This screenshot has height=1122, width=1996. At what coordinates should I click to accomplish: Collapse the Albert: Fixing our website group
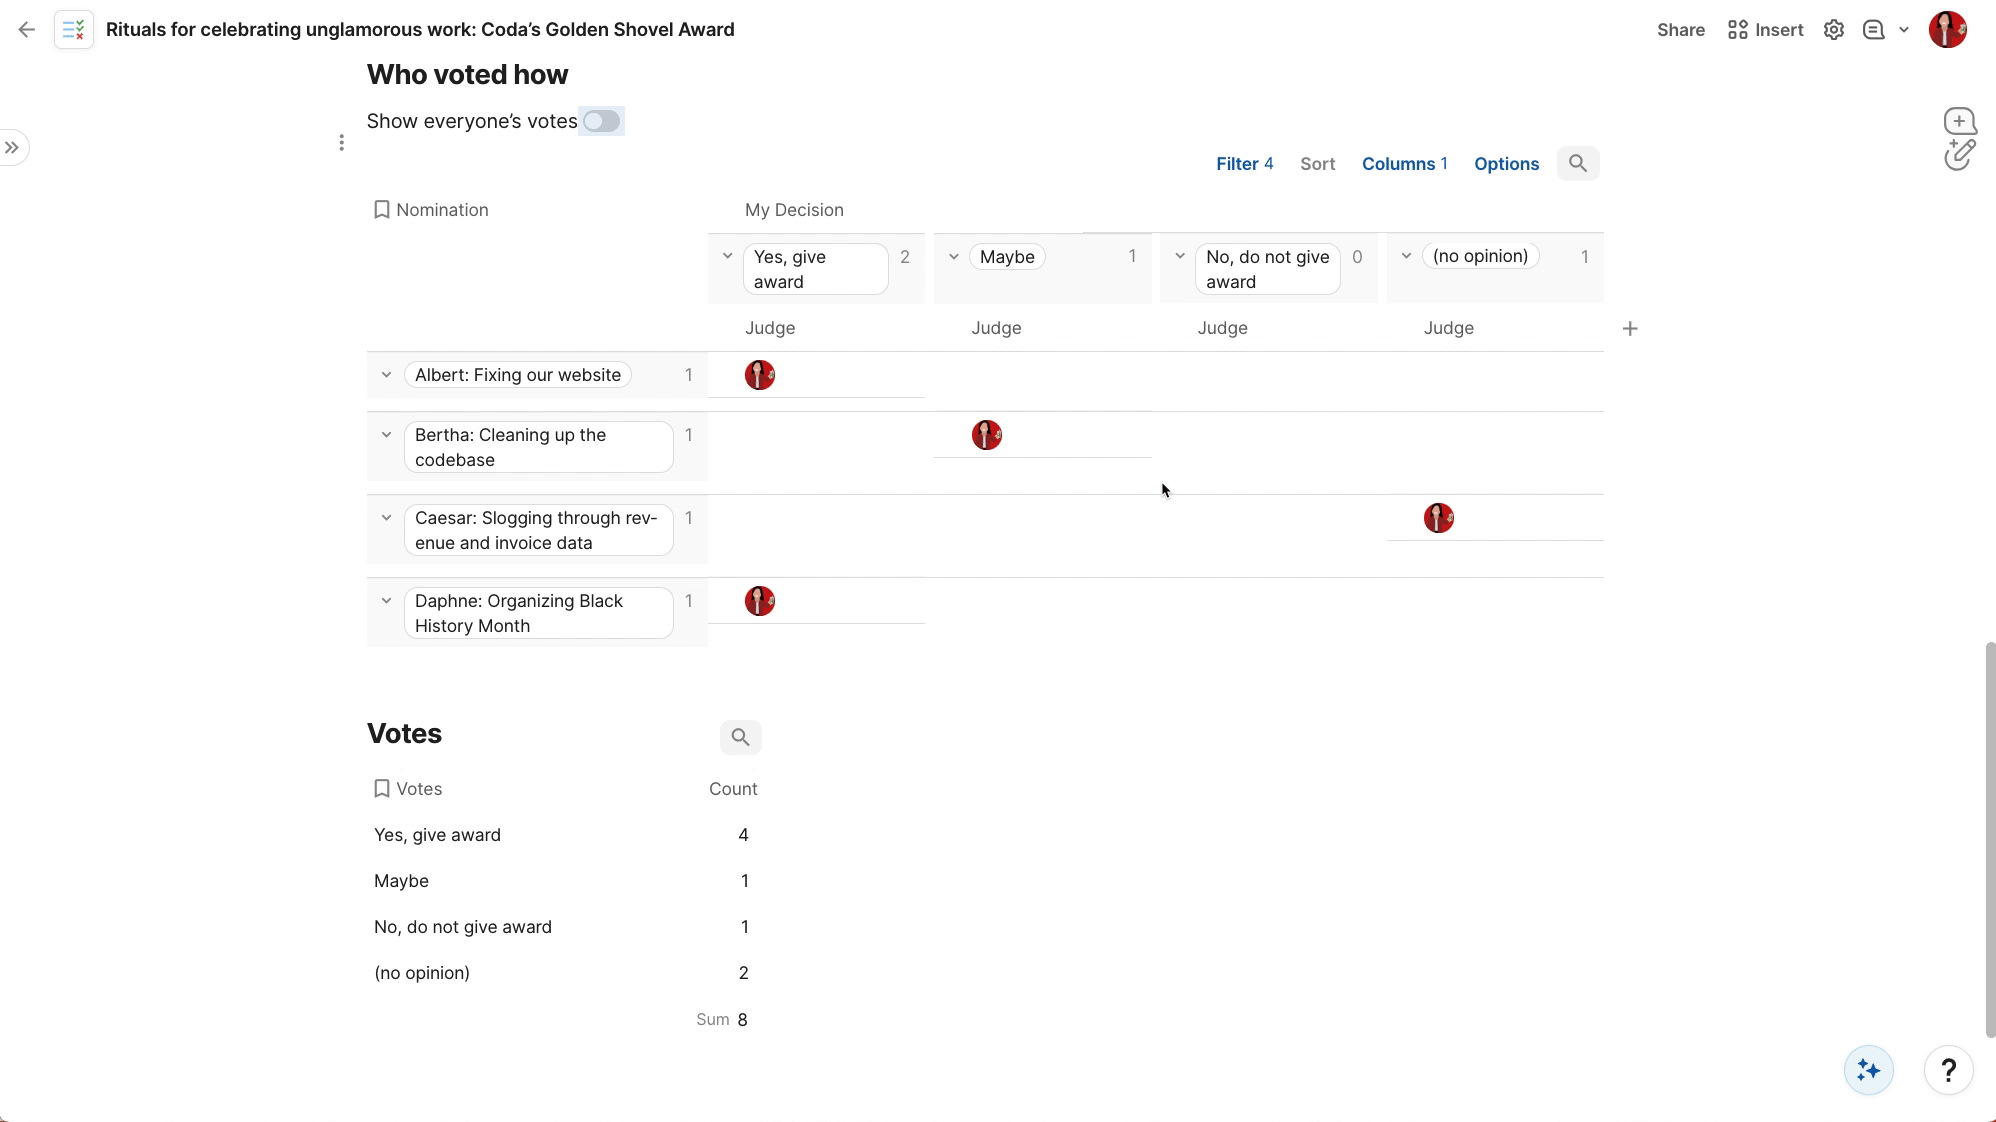pyautogui.click(x=386, y=375)
